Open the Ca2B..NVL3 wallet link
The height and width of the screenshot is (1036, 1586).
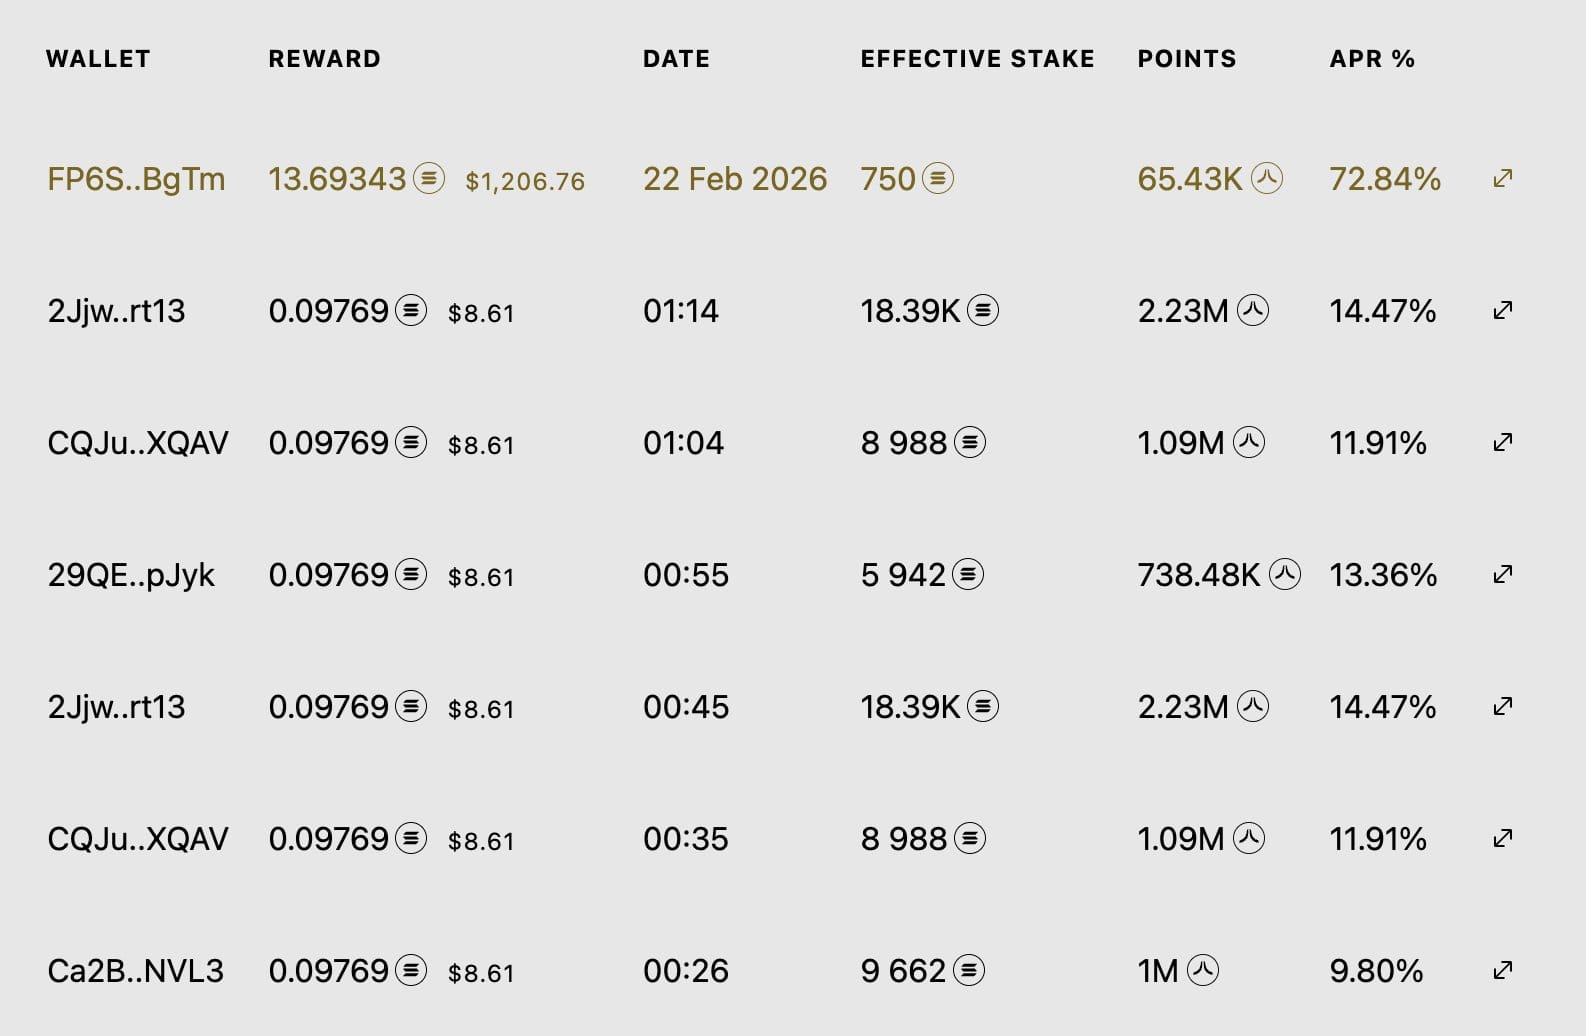pos(136,971)
